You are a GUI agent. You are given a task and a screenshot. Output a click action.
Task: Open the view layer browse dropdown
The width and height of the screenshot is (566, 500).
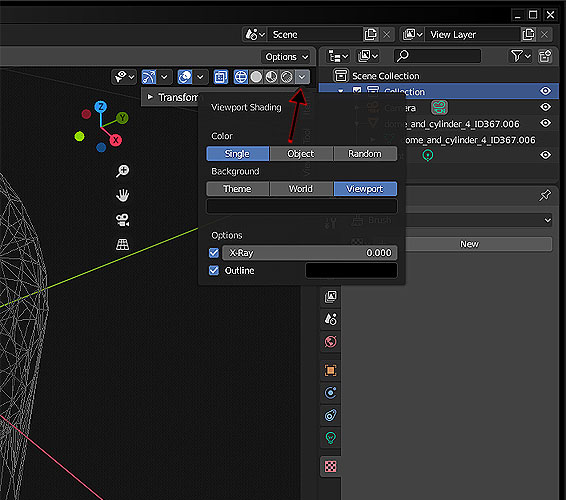[x=413, y=35]
